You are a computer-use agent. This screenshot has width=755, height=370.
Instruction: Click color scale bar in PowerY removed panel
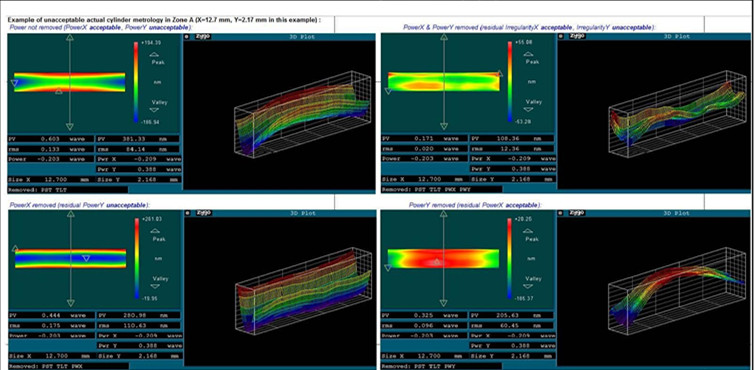pyautogui.click(x=509, y=259)
